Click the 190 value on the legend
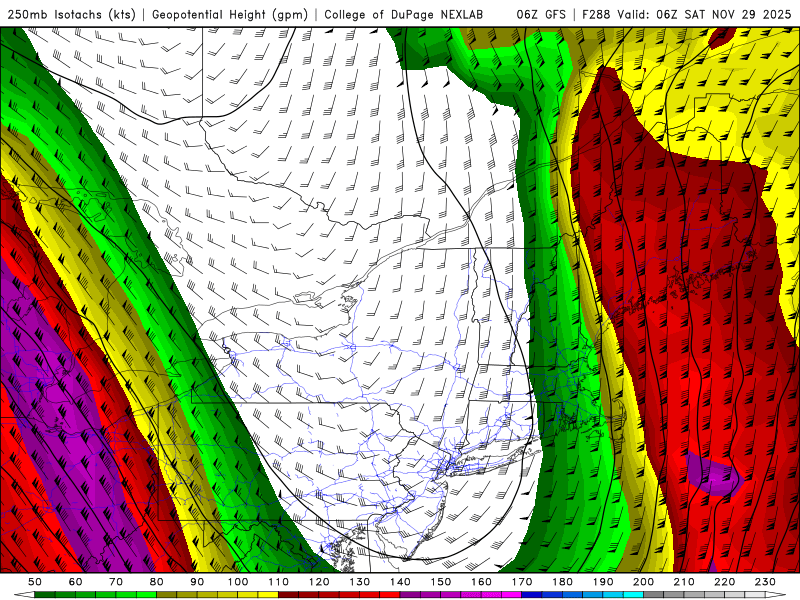The height and width of the screenshot is (600, 800). point(603,582)
